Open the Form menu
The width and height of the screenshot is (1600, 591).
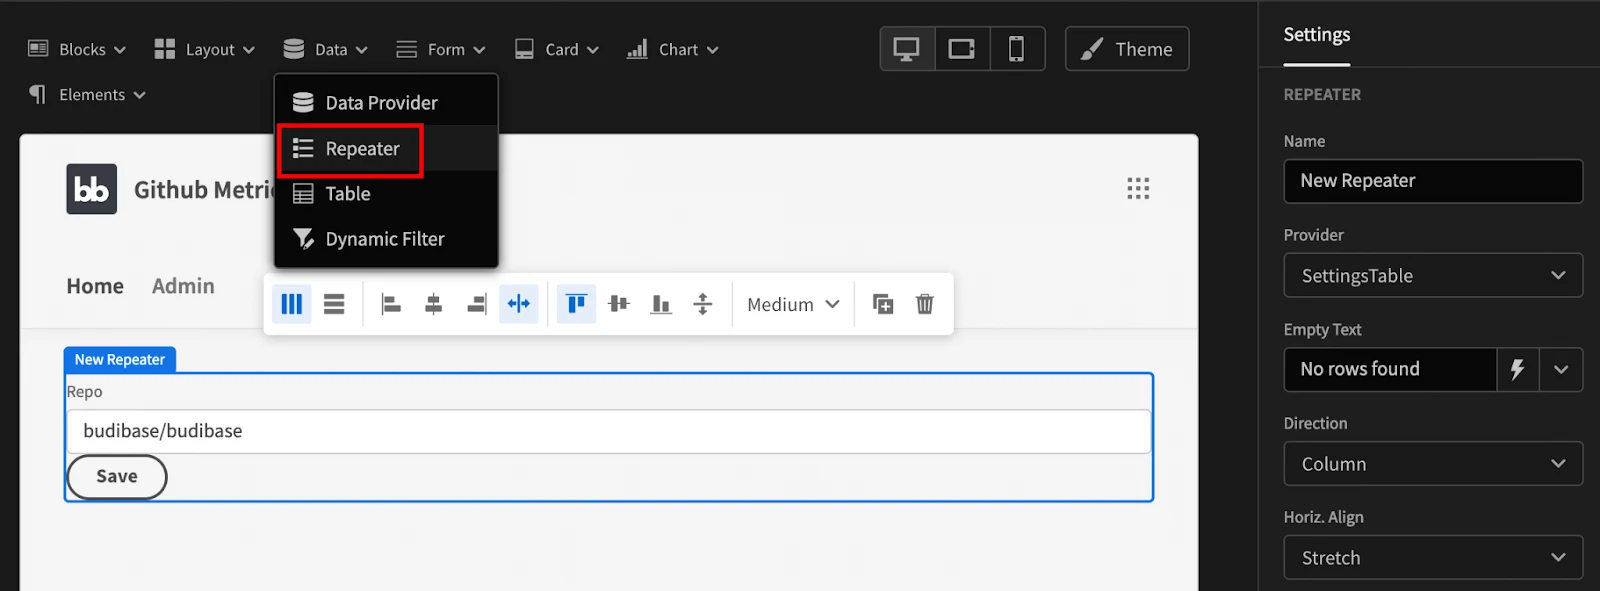(x=441, y=49)
